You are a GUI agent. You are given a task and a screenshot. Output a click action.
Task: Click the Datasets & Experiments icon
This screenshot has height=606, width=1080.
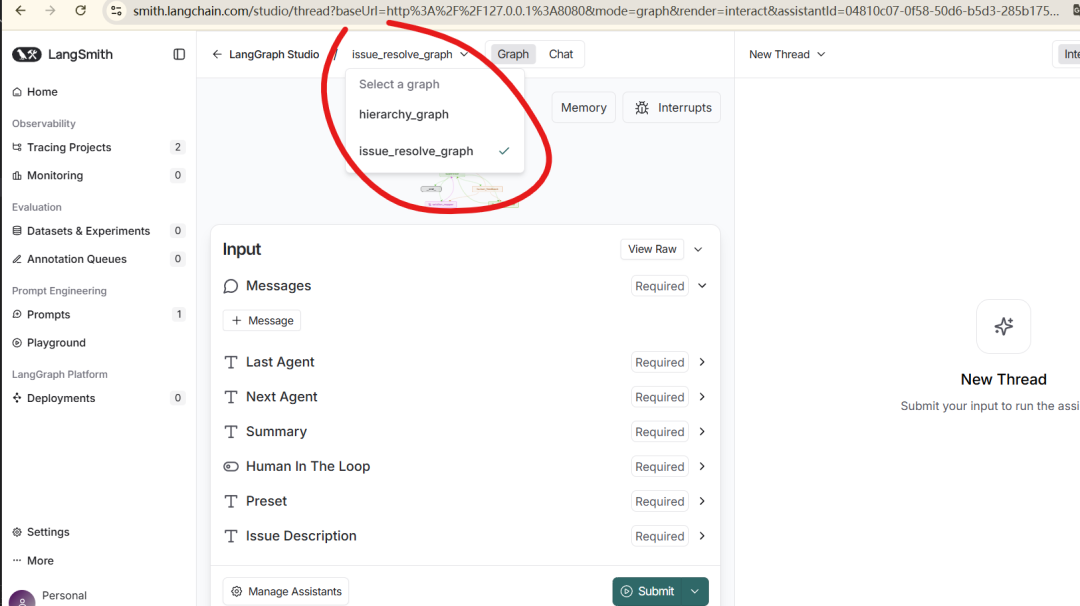[17, 231]
